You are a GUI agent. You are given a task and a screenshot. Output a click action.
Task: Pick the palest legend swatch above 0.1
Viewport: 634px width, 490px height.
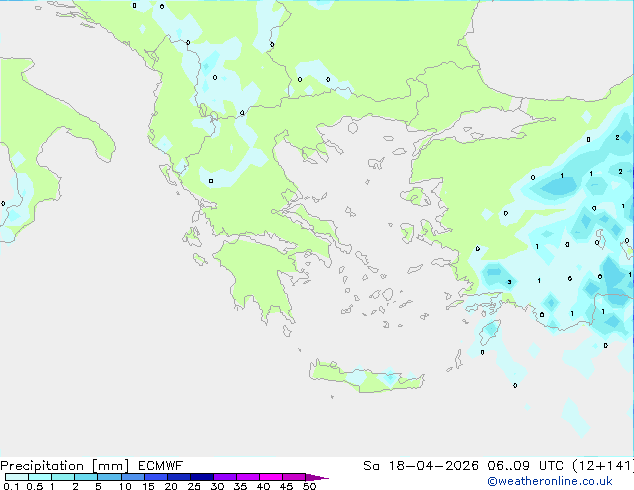tap(17, 477)
